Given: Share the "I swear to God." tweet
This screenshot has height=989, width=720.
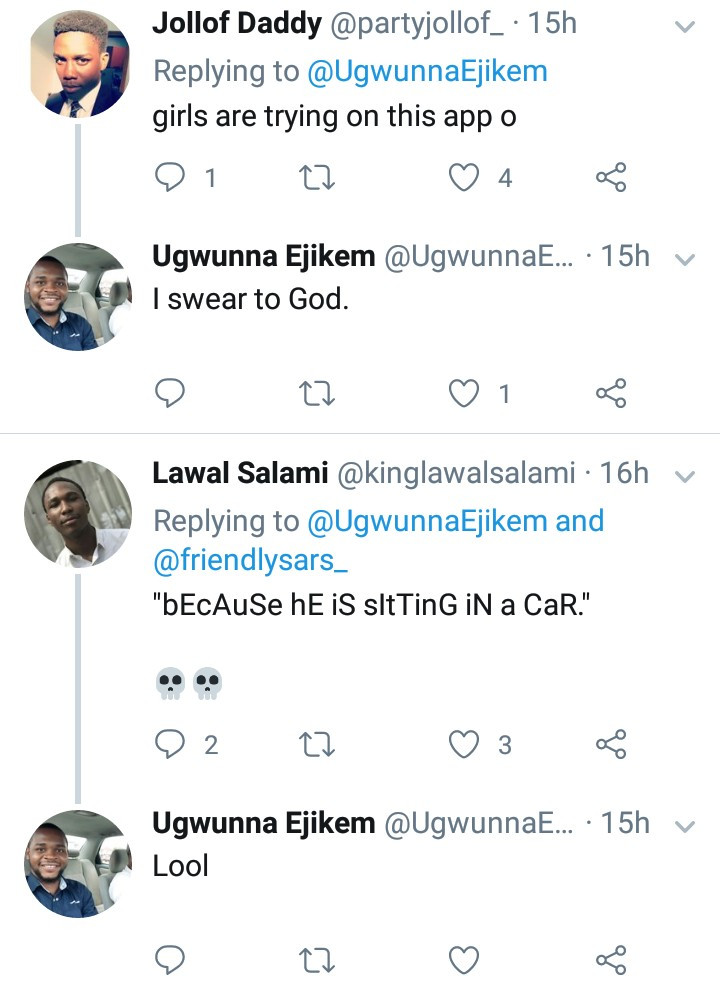Looking at the screenshot, I should pyautogui.click(x=610, y=394).
